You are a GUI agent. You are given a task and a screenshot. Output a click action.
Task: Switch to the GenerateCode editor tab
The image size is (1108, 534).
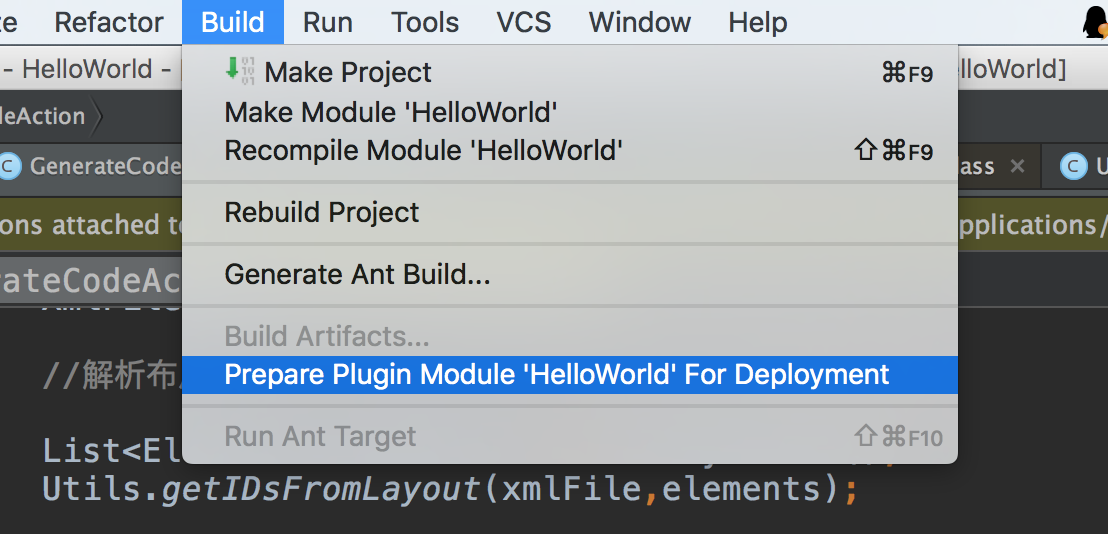click(100, 166)
